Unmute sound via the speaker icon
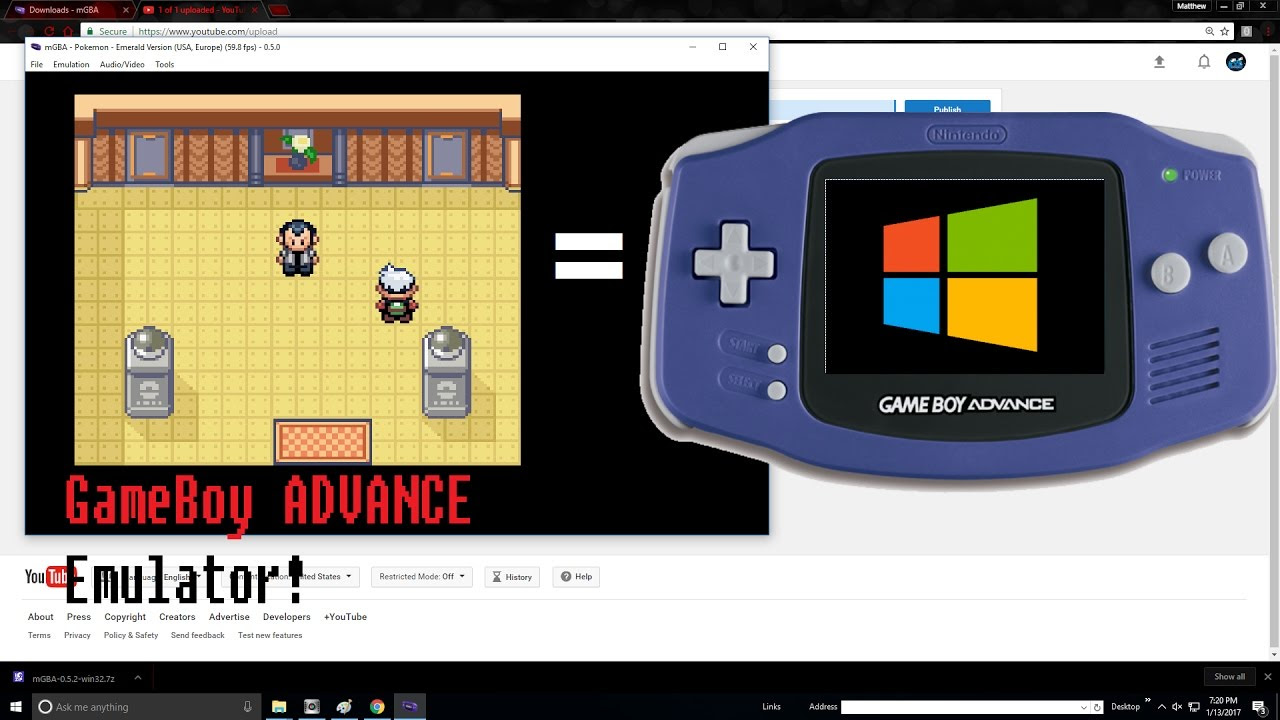 click(1177, 707)
